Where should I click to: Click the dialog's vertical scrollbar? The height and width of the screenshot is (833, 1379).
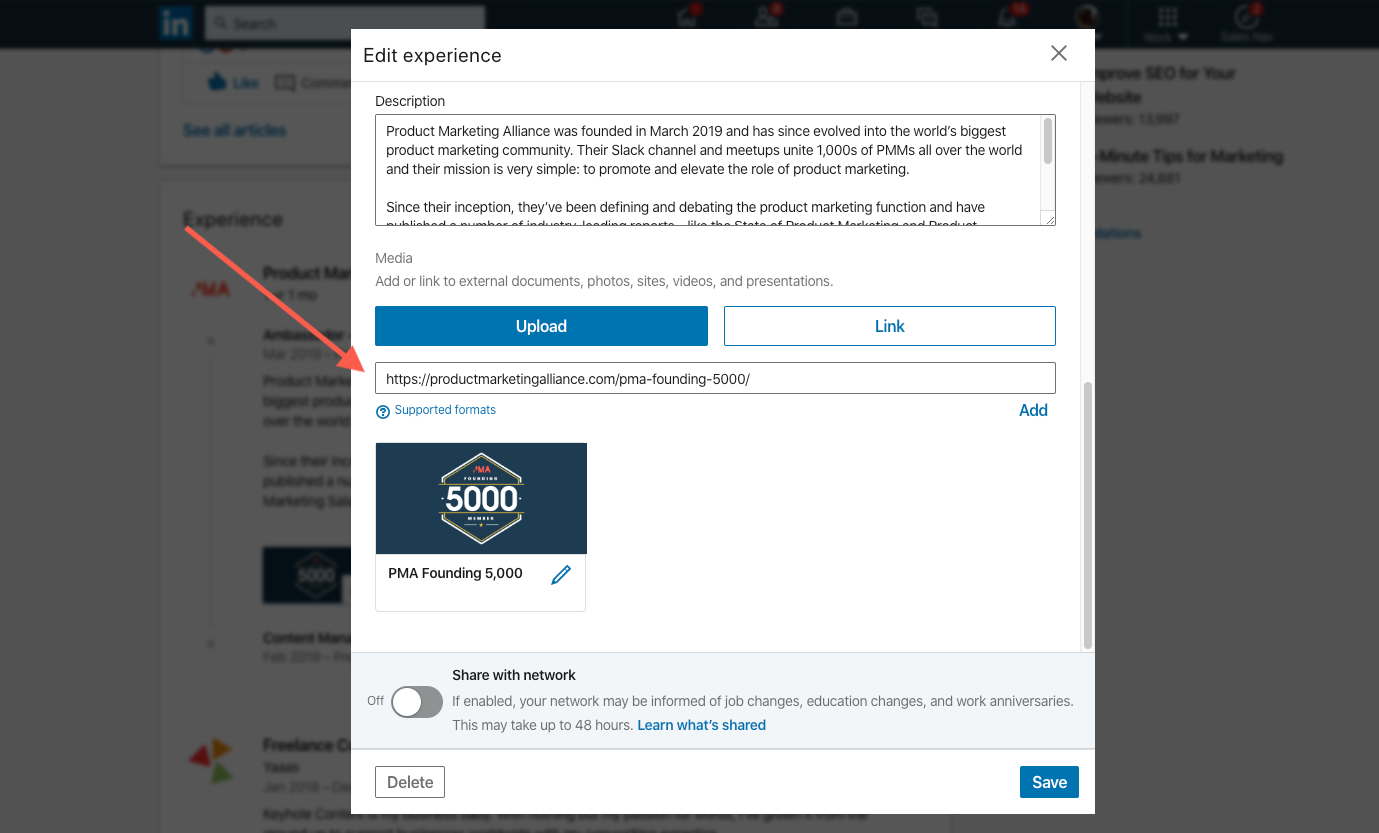(x=1088, y=515)
